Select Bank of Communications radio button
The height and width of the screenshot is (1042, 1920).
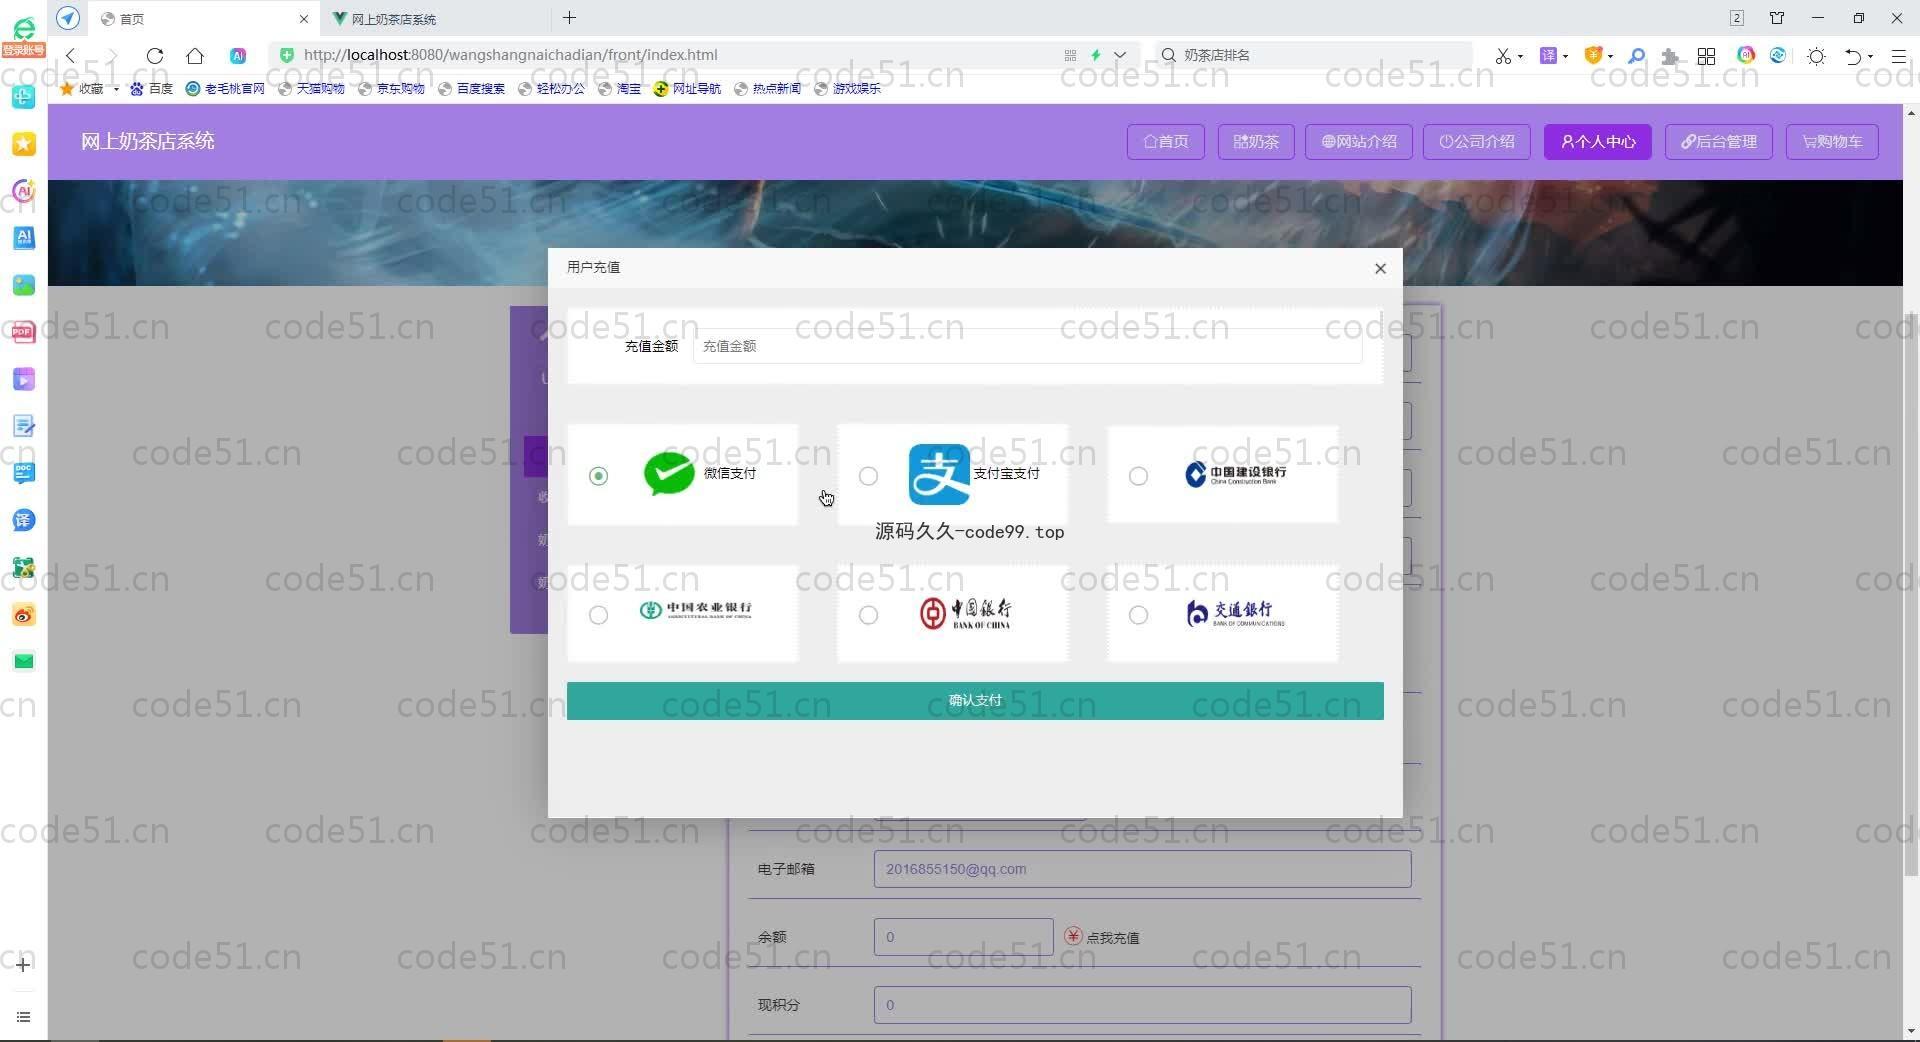(1138, 615)
